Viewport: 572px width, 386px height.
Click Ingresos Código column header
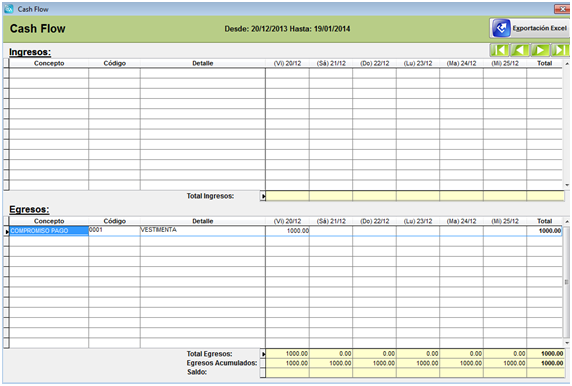[114, 63]
